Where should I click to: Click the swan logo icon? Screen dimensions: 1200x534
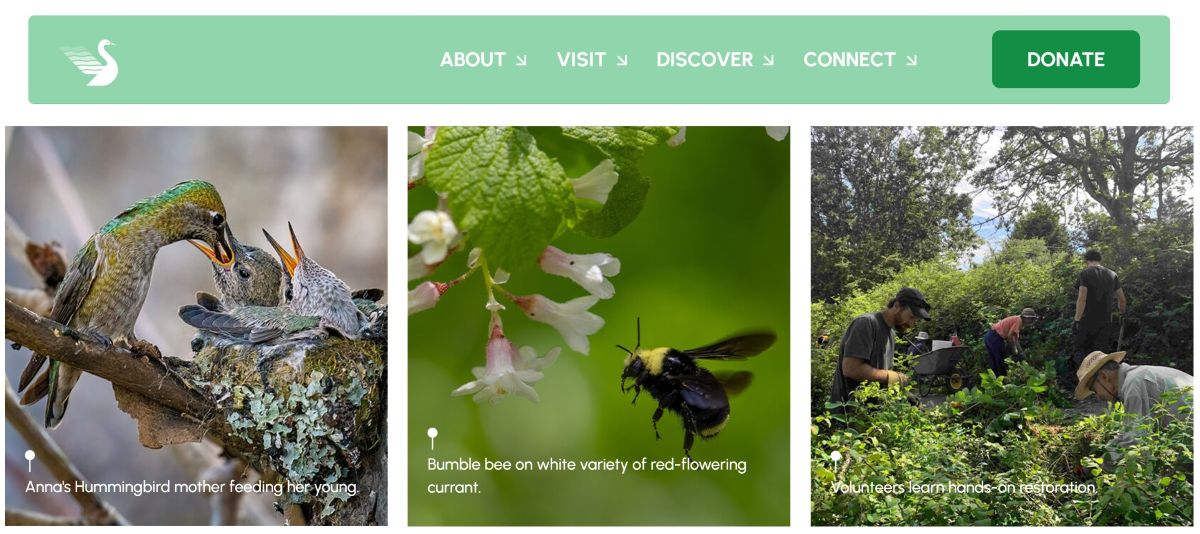click(89, 62)
